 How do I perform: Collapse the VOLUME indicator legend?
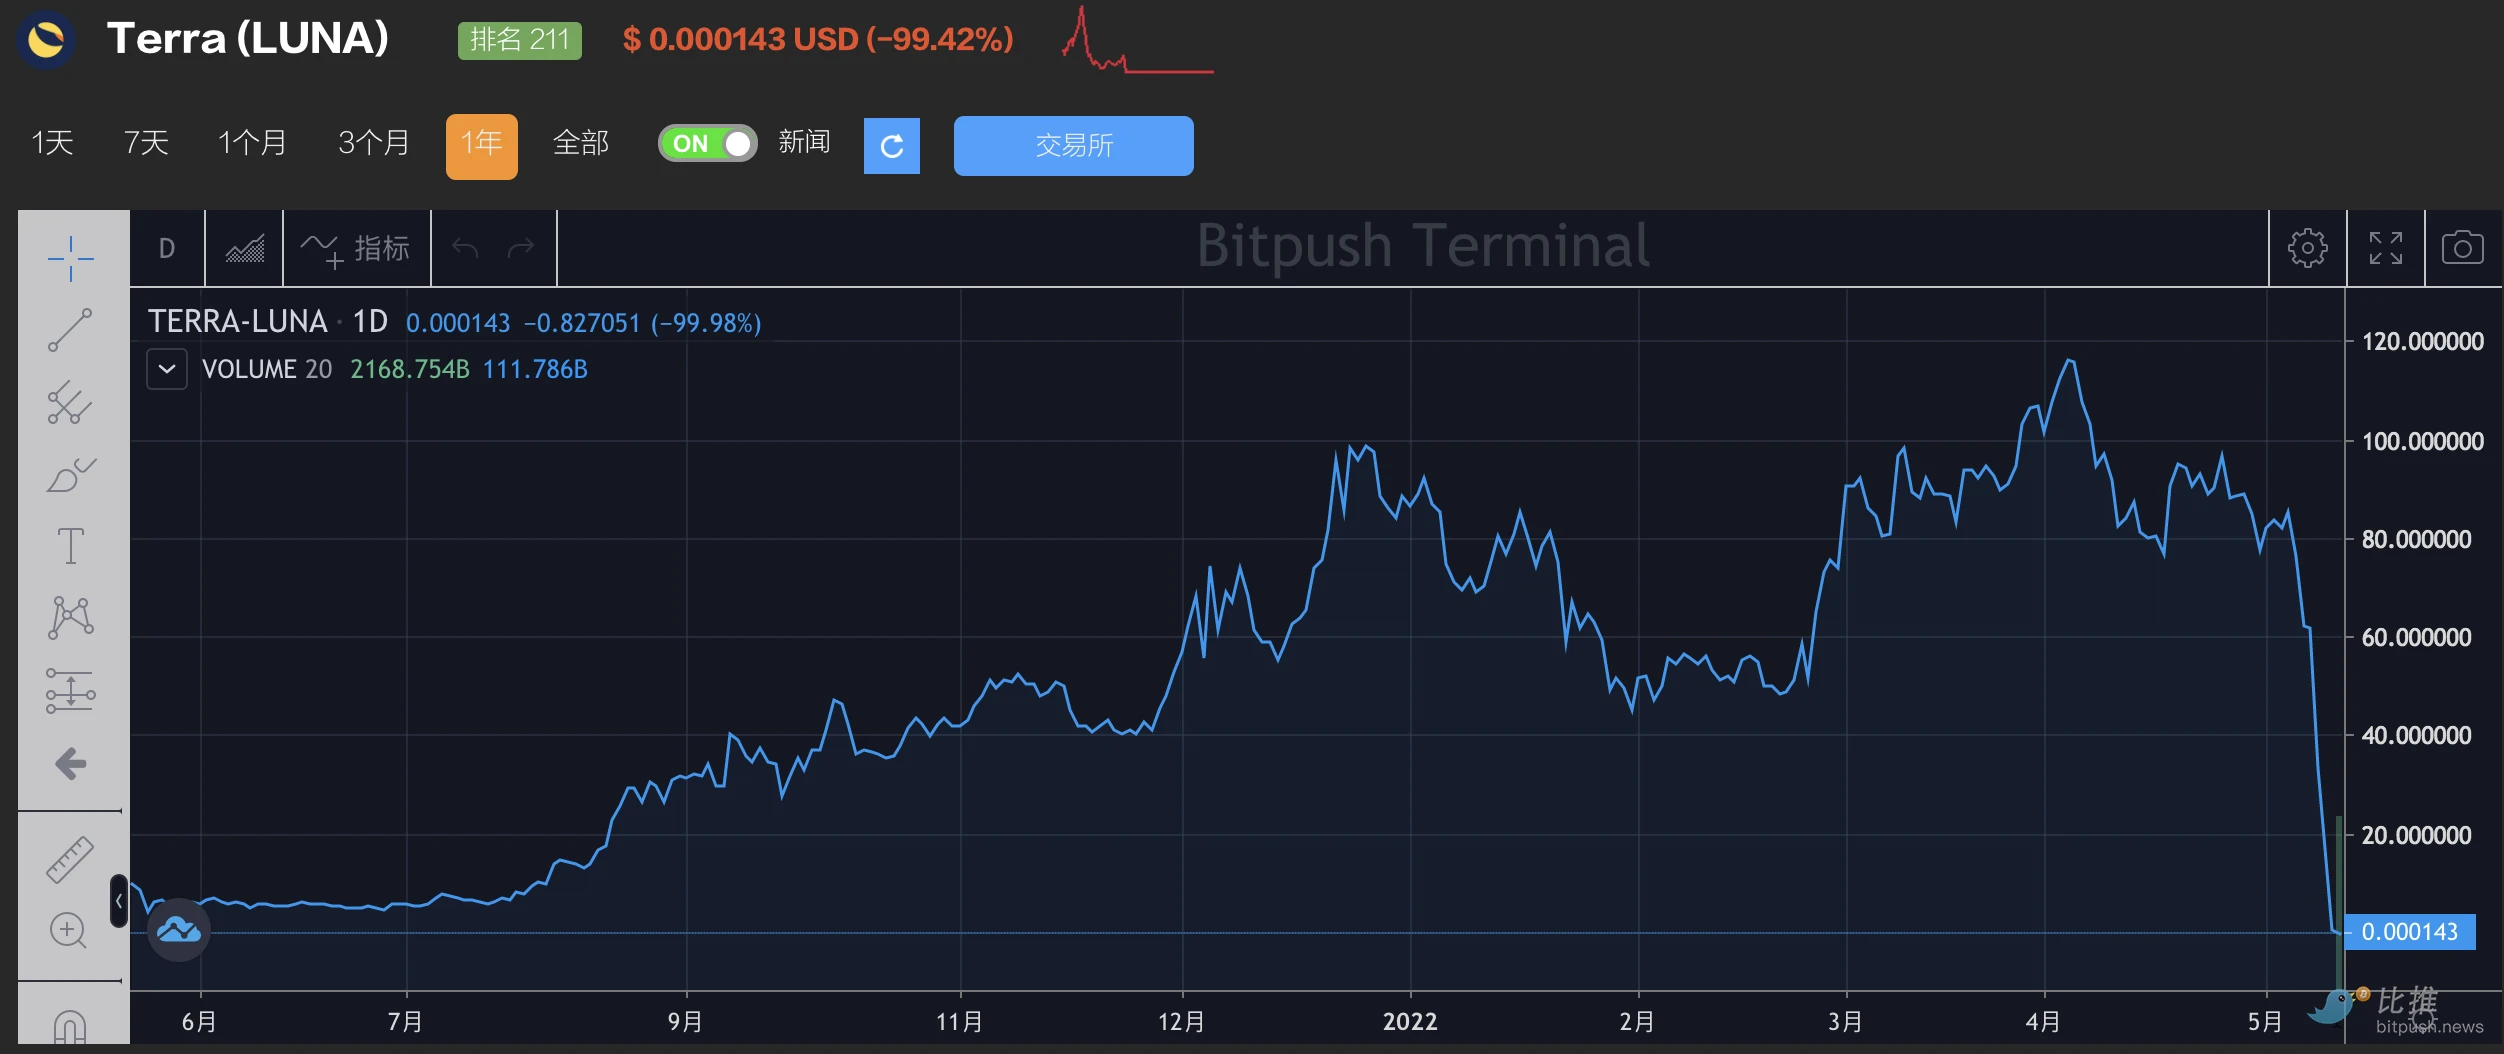167,369
